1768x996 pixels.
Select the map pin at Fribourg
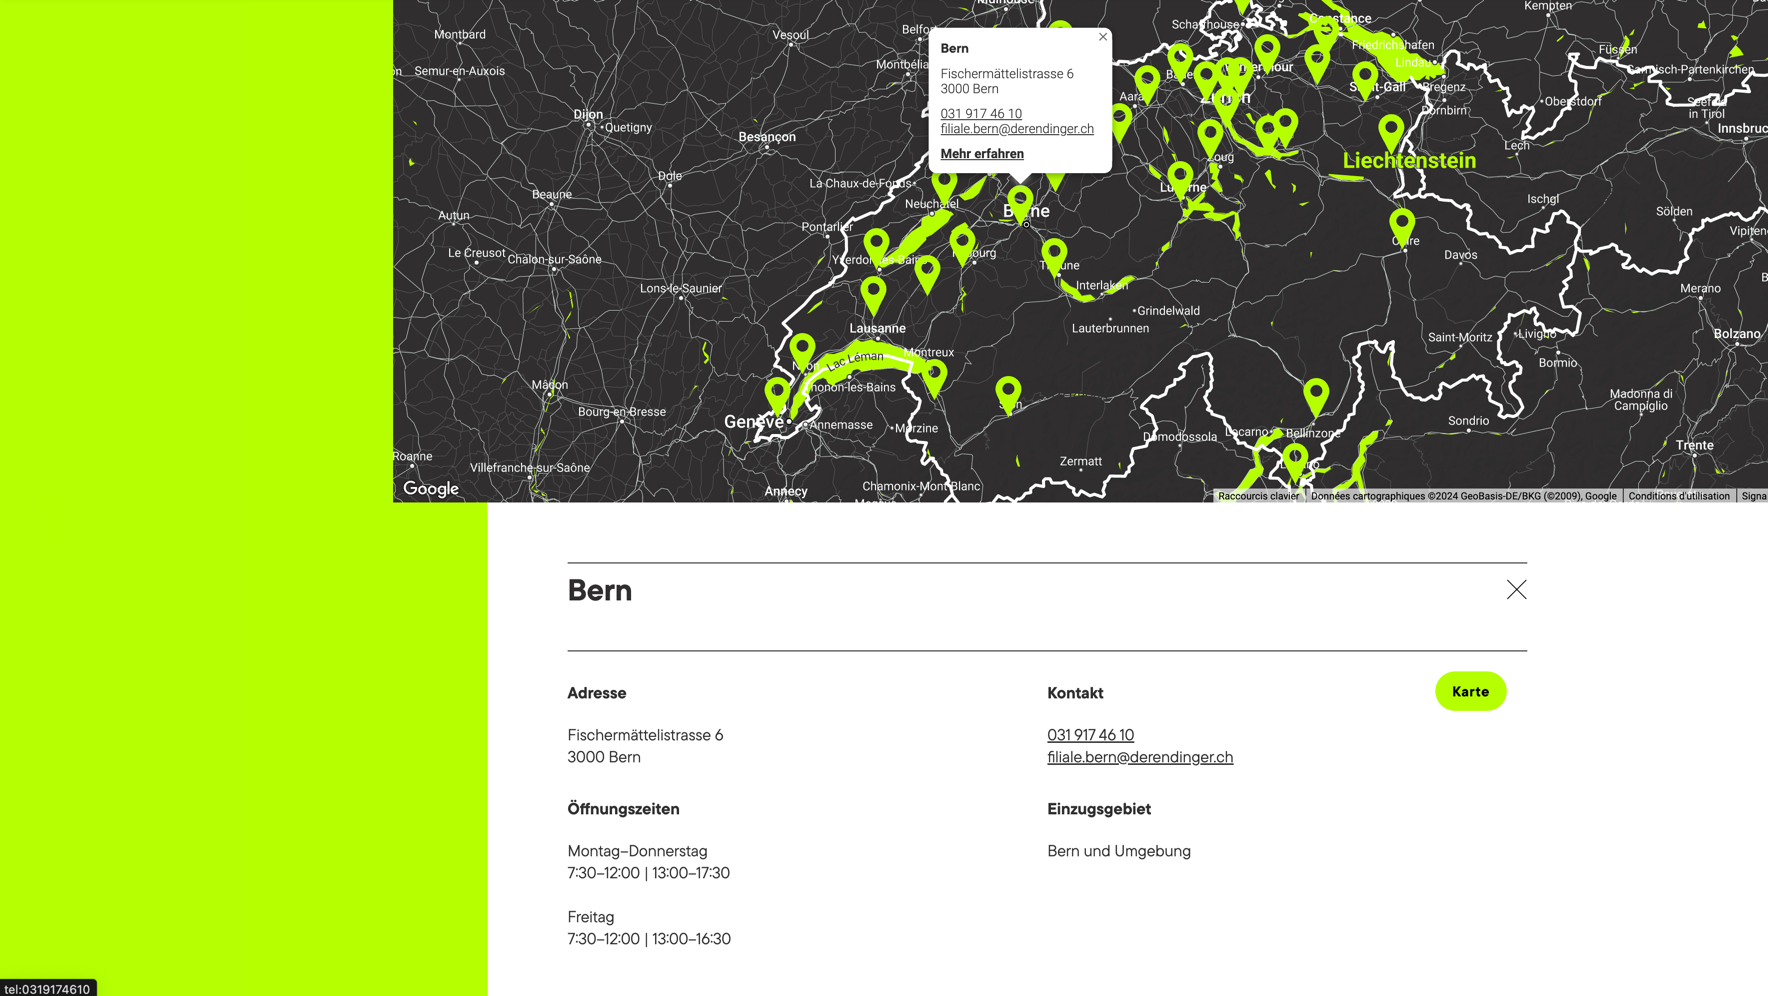[962, 241]
